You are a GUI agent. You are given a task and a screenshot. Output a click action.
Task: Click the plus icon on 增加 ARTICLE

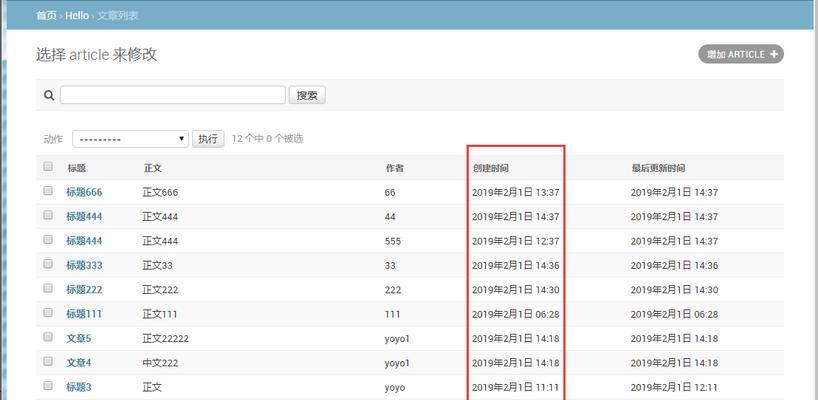(774, 54)
